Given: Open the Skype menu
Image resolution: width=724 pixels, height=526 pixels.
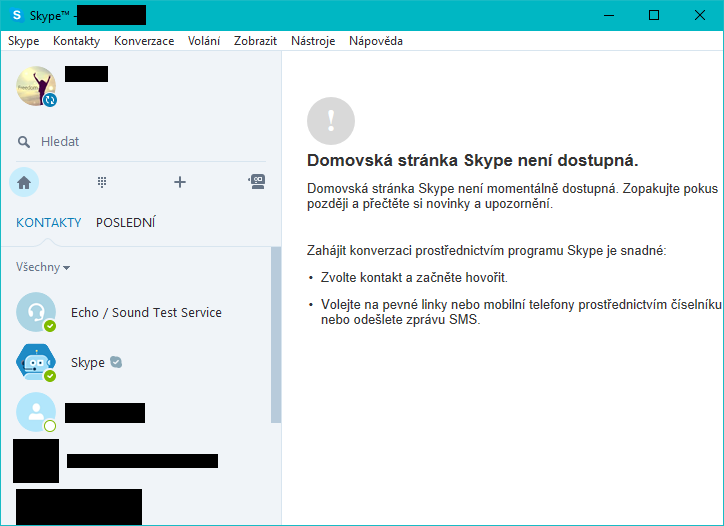Looking at the screenshot, I should tap(23, 41).
